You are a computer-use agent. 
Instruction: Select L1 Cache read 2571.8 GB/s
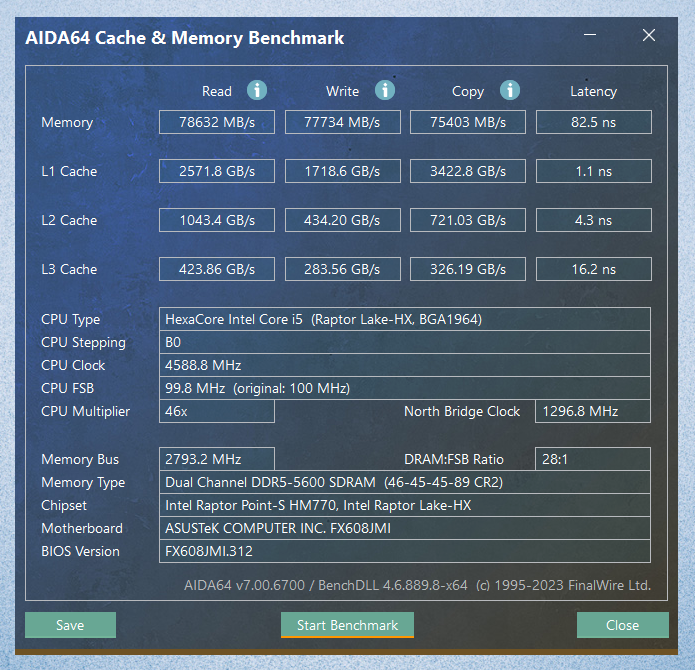[x=217, y=171]
